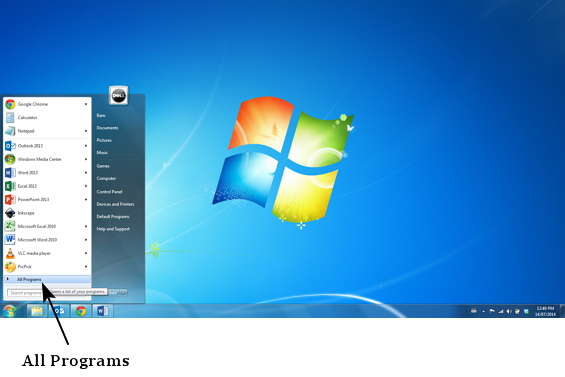Viewport: 565px width, 377px height.
Task: Open Computer from the Start menu
Action: (x=106, y=178)
